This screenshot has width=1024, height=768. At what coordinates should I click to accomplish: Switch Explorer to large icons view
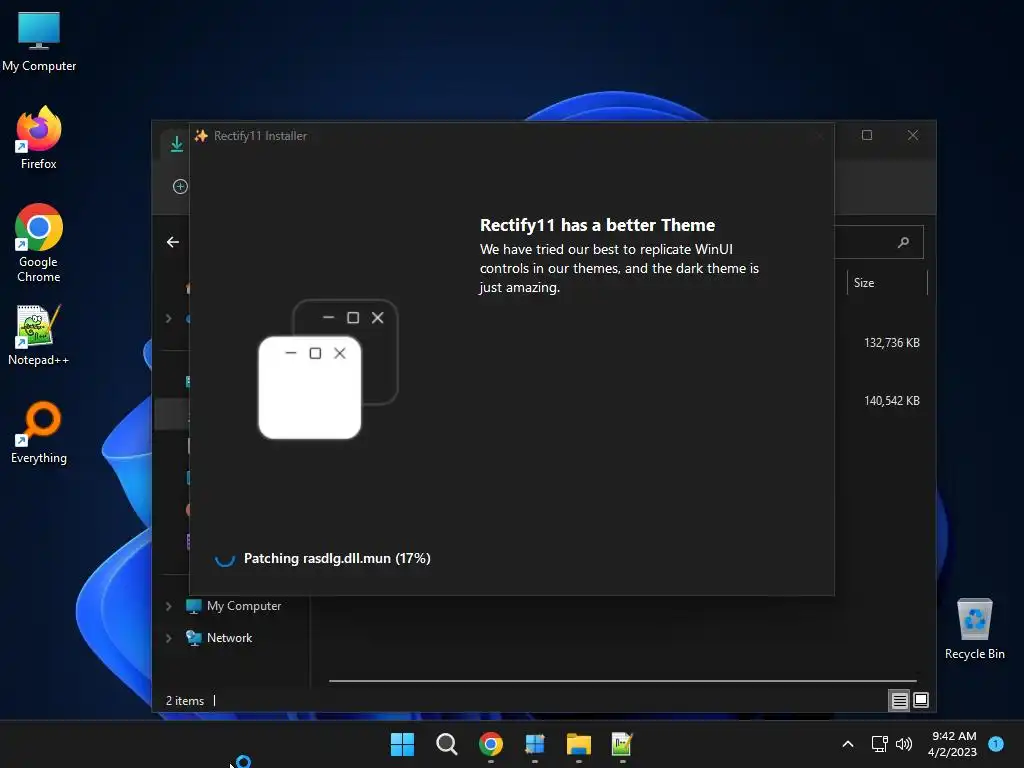pyautogui.click(x=921, y=701)
